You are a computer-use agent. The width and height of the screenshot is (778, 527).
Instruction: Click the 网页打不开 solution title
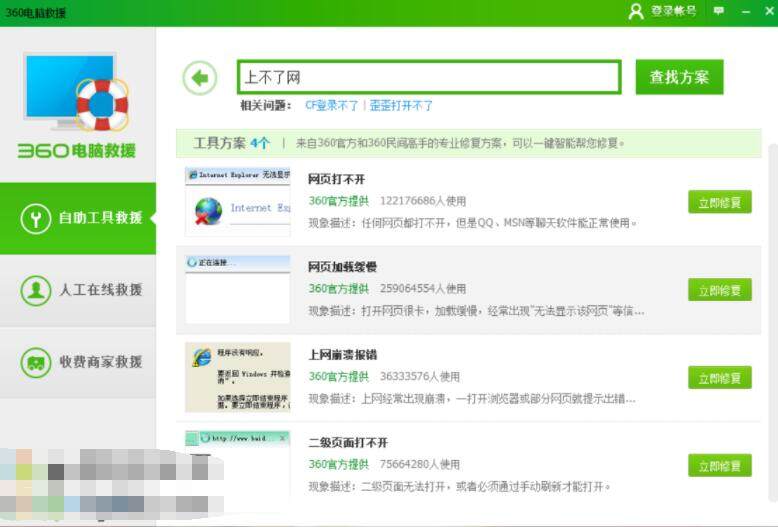coord(336,179)
